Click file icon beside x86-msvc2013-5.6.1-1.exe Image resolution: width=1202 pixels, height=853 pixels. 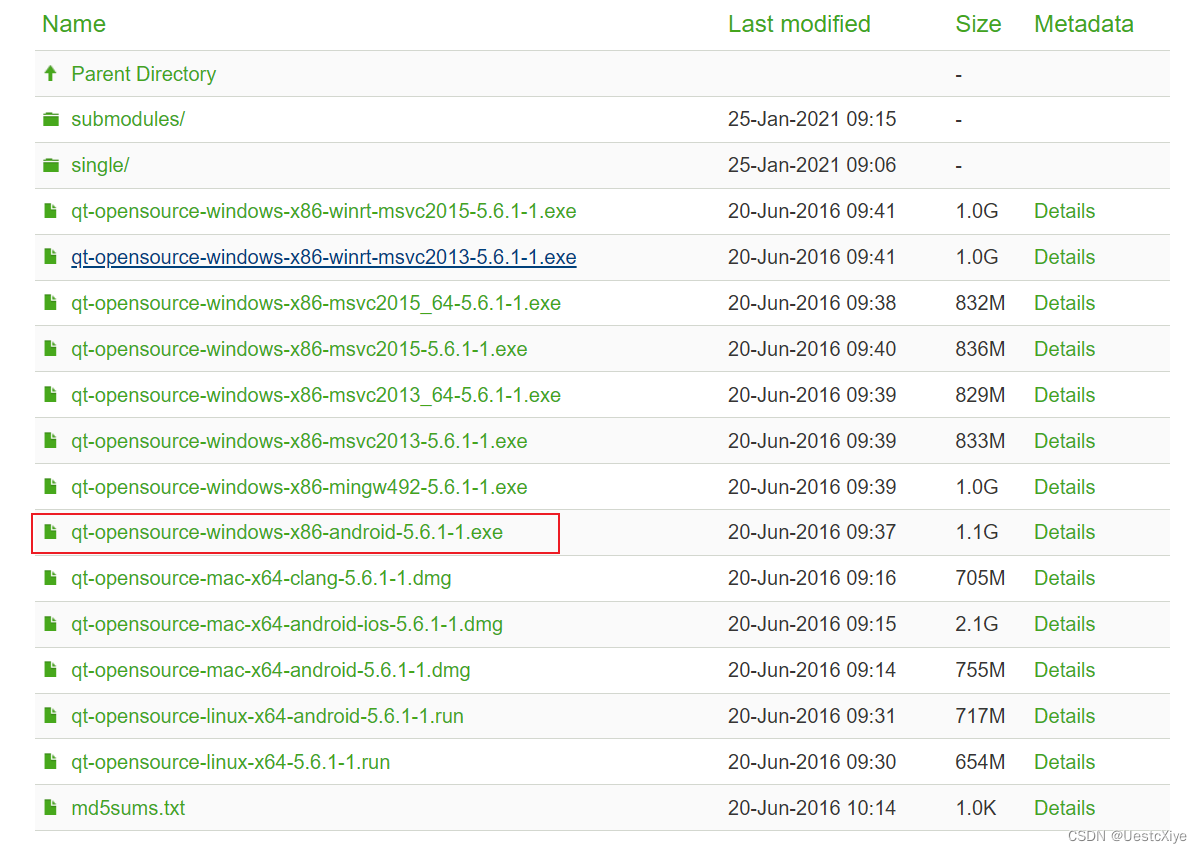(x=50, y=441)
